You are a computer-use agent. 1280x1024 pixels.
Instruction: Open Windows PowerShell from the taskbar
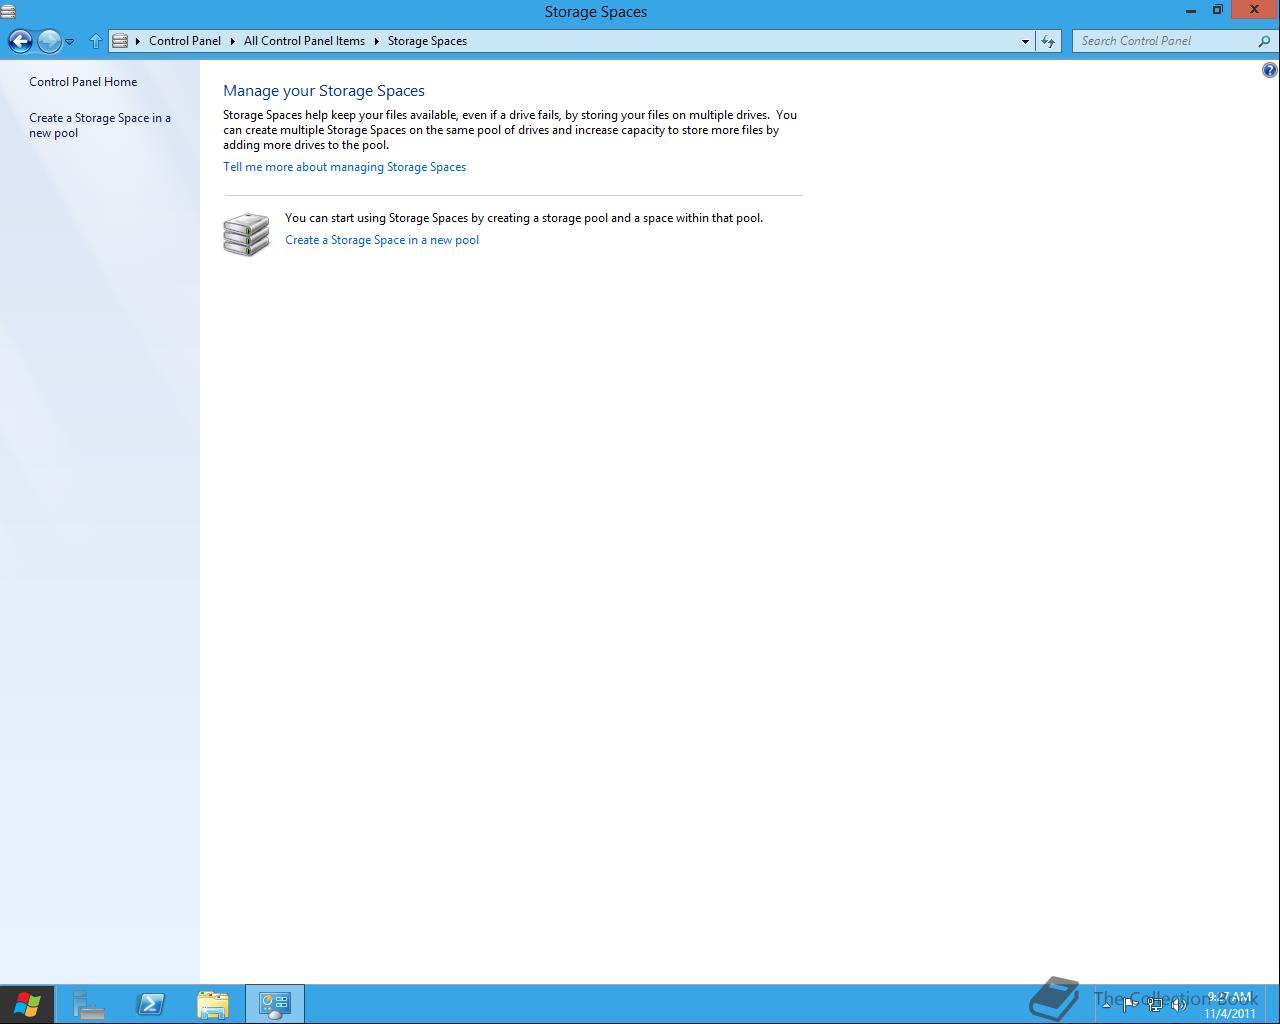[x=151, y=1004]
